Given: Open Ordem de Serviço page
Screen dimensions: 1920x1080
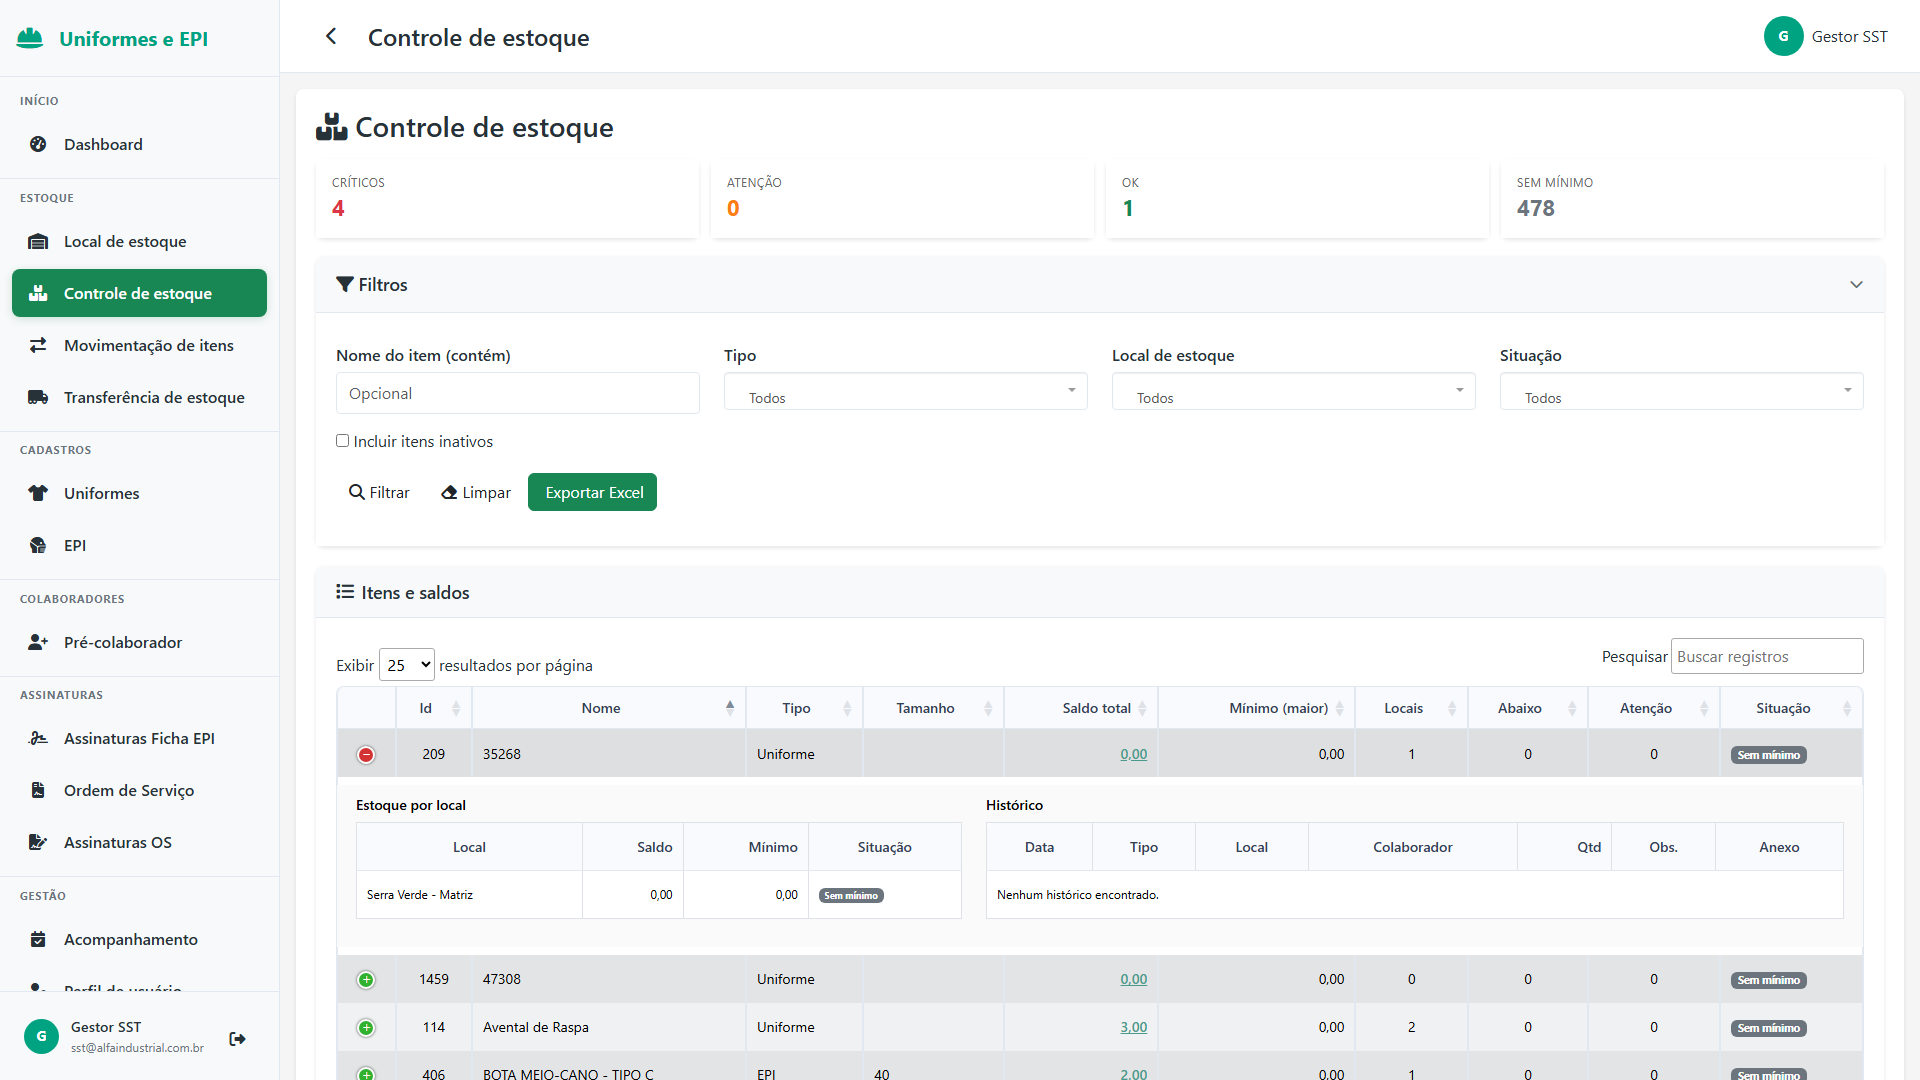Looking at the screenshot, I should [x=139, y=791].
